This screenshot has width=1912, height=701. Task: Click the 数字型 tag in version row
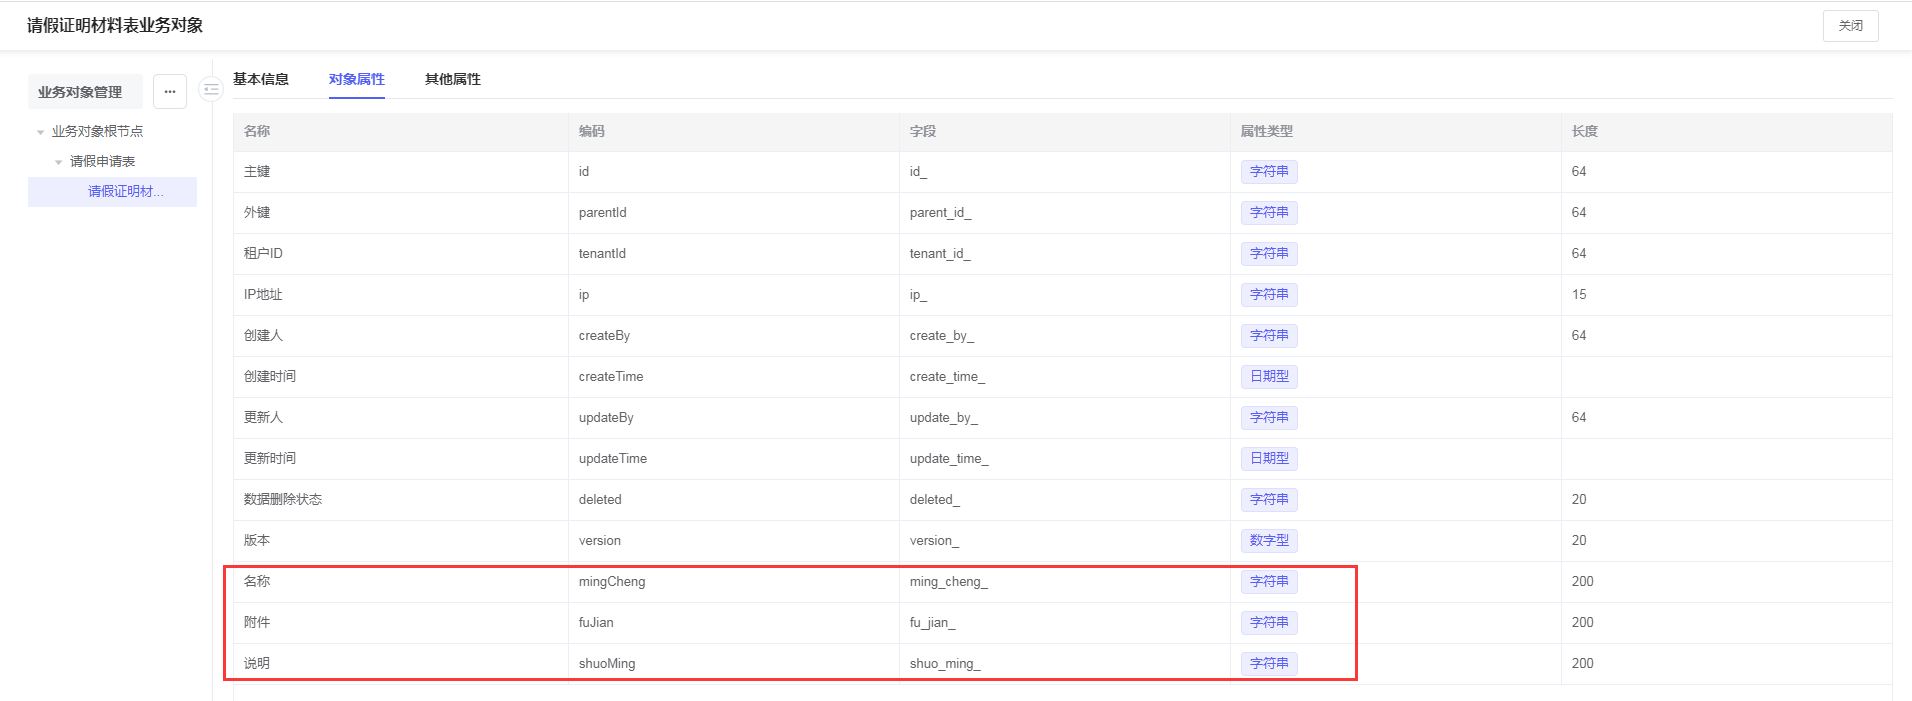pyautogui.click(x=1269, y=541)
